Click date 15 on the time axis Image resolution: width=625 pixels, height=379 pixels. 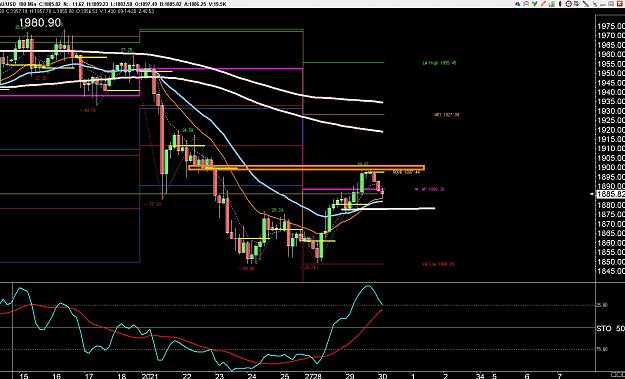[24, 375]
